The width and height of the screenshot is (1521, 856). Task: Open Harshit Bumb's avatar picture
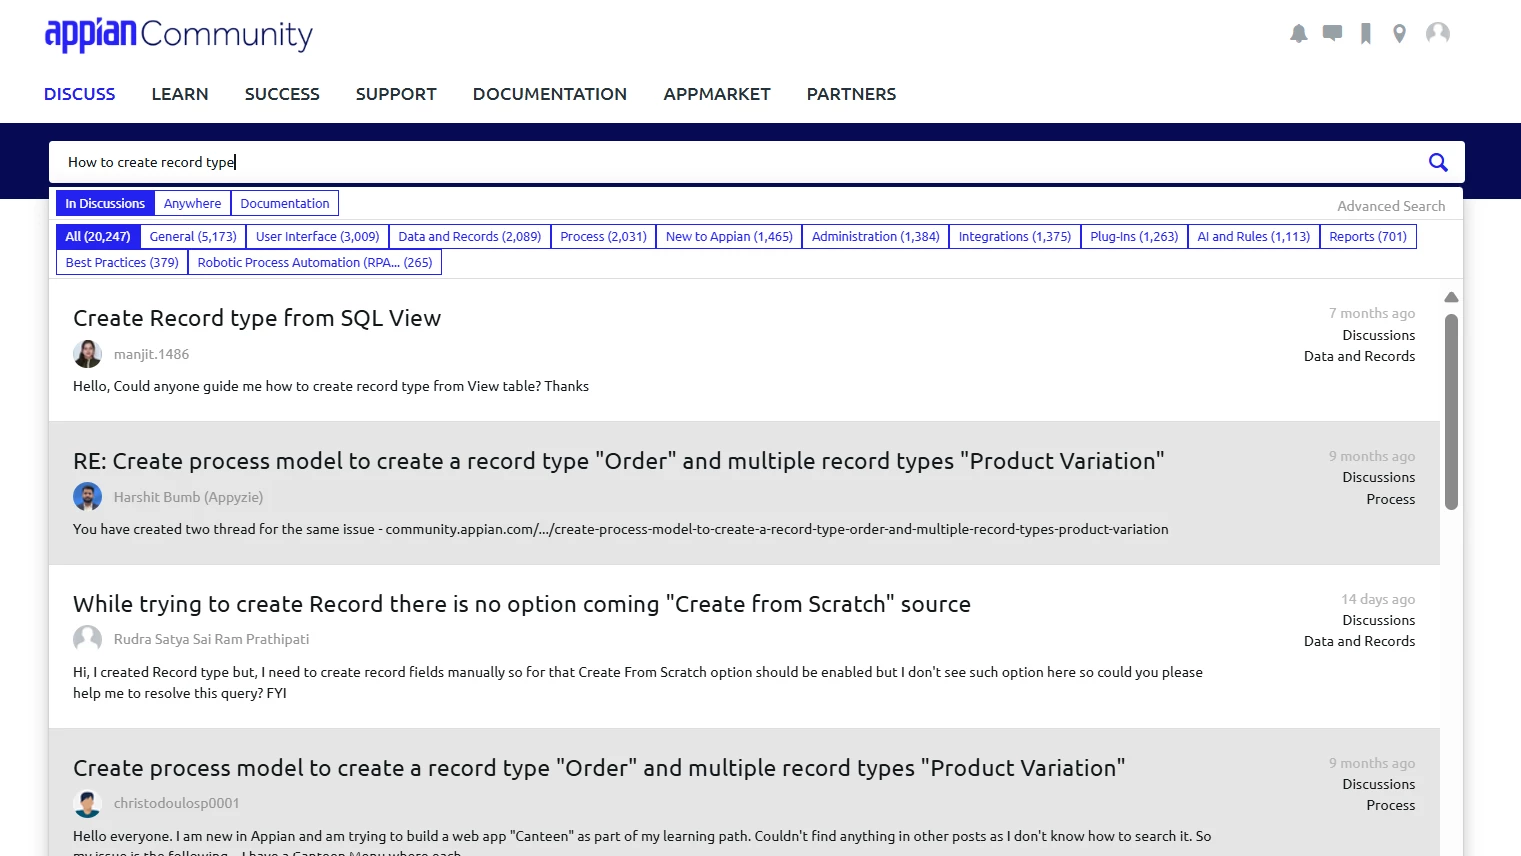[87, 497]
